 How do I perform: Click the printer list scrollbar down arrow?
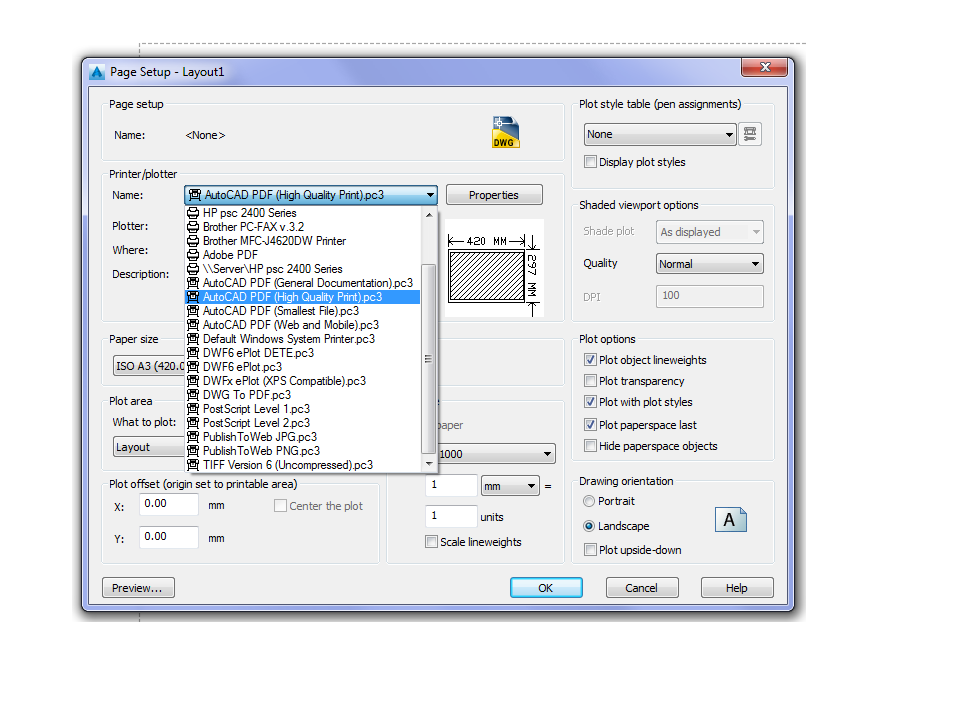[429, 464]
